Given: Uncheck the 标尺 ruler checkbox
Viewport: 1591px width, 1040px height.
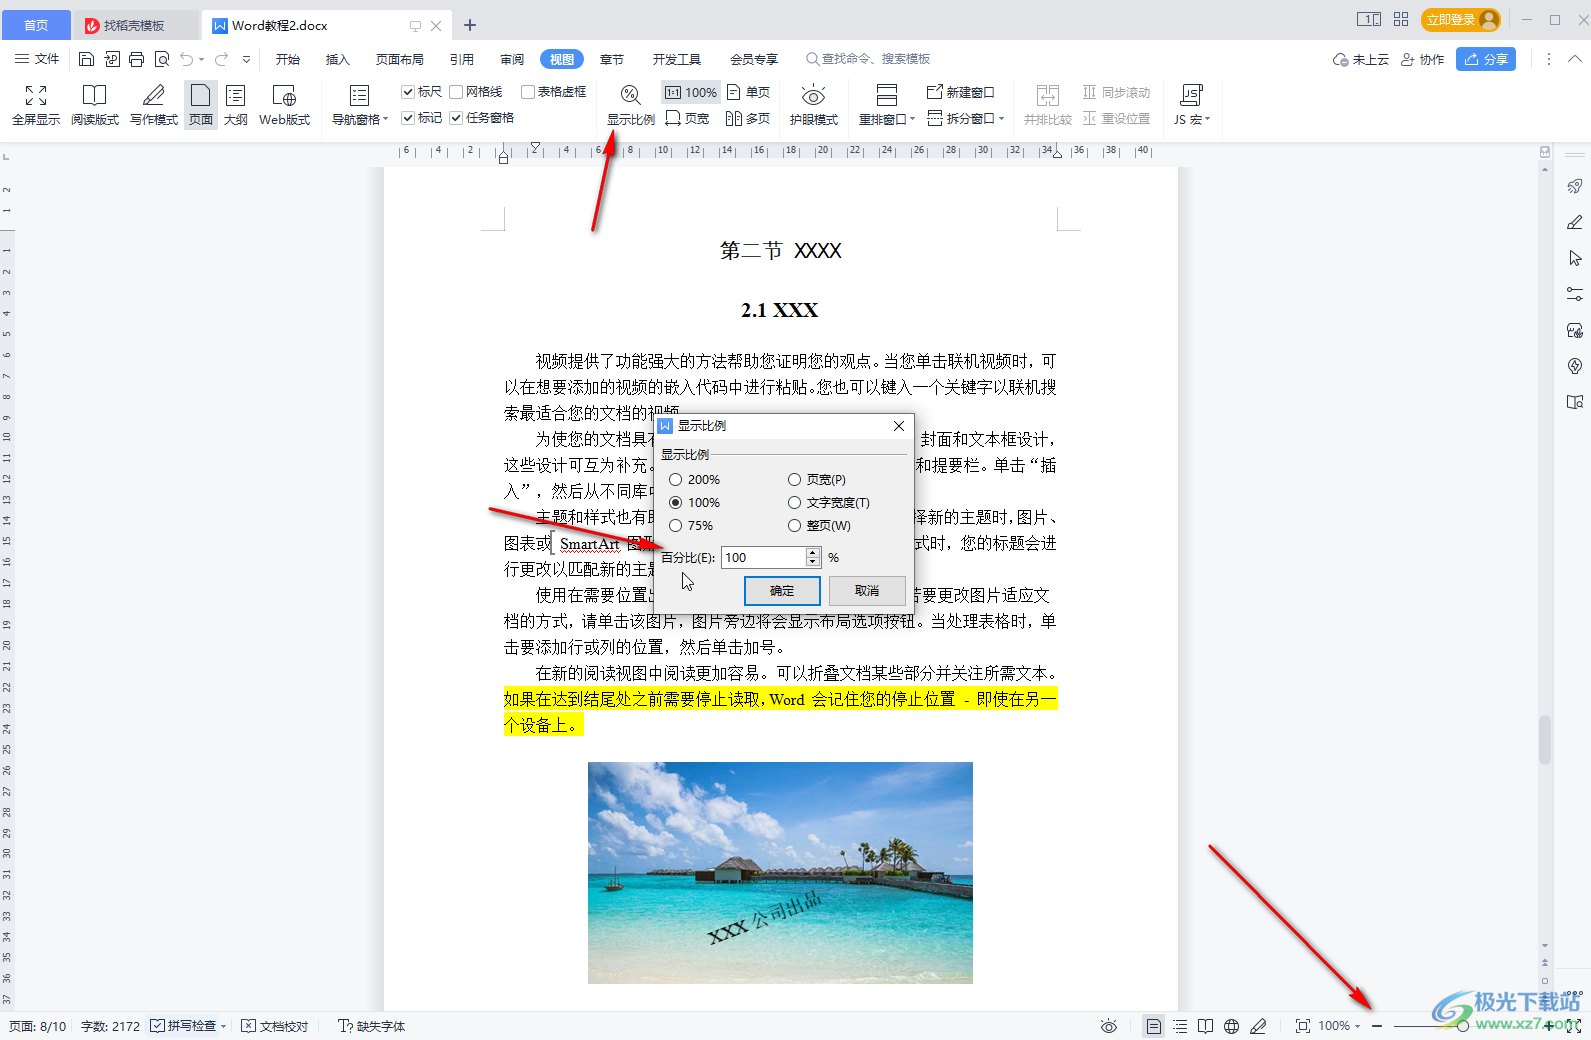Looking at the screenshot, I should point(408,92).
